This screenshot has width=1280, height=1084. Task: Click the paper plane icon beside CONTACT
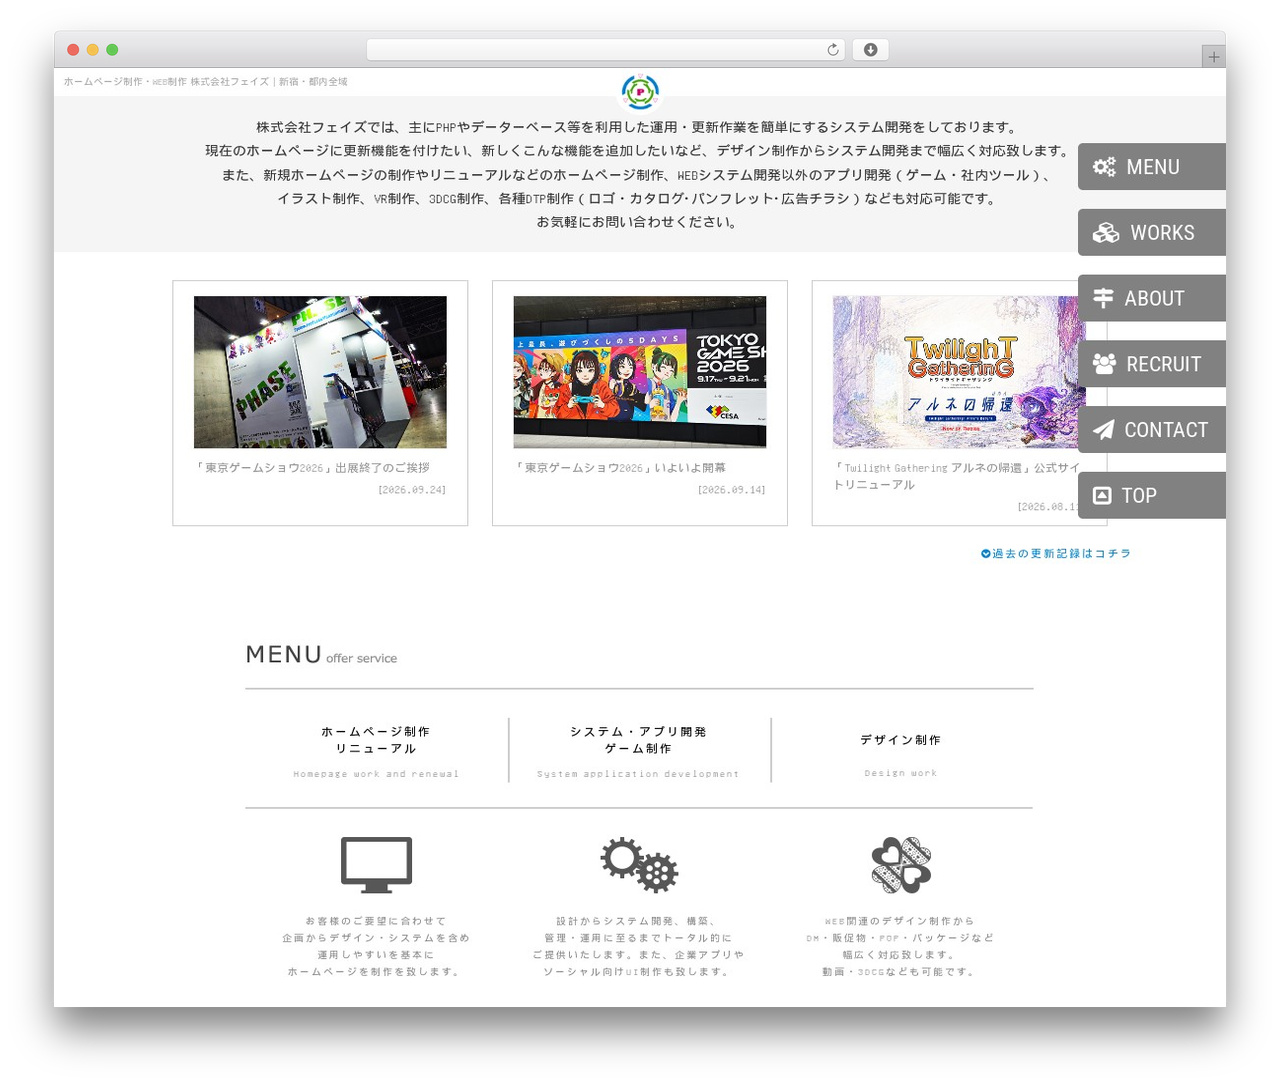[x=1103, y=430]
